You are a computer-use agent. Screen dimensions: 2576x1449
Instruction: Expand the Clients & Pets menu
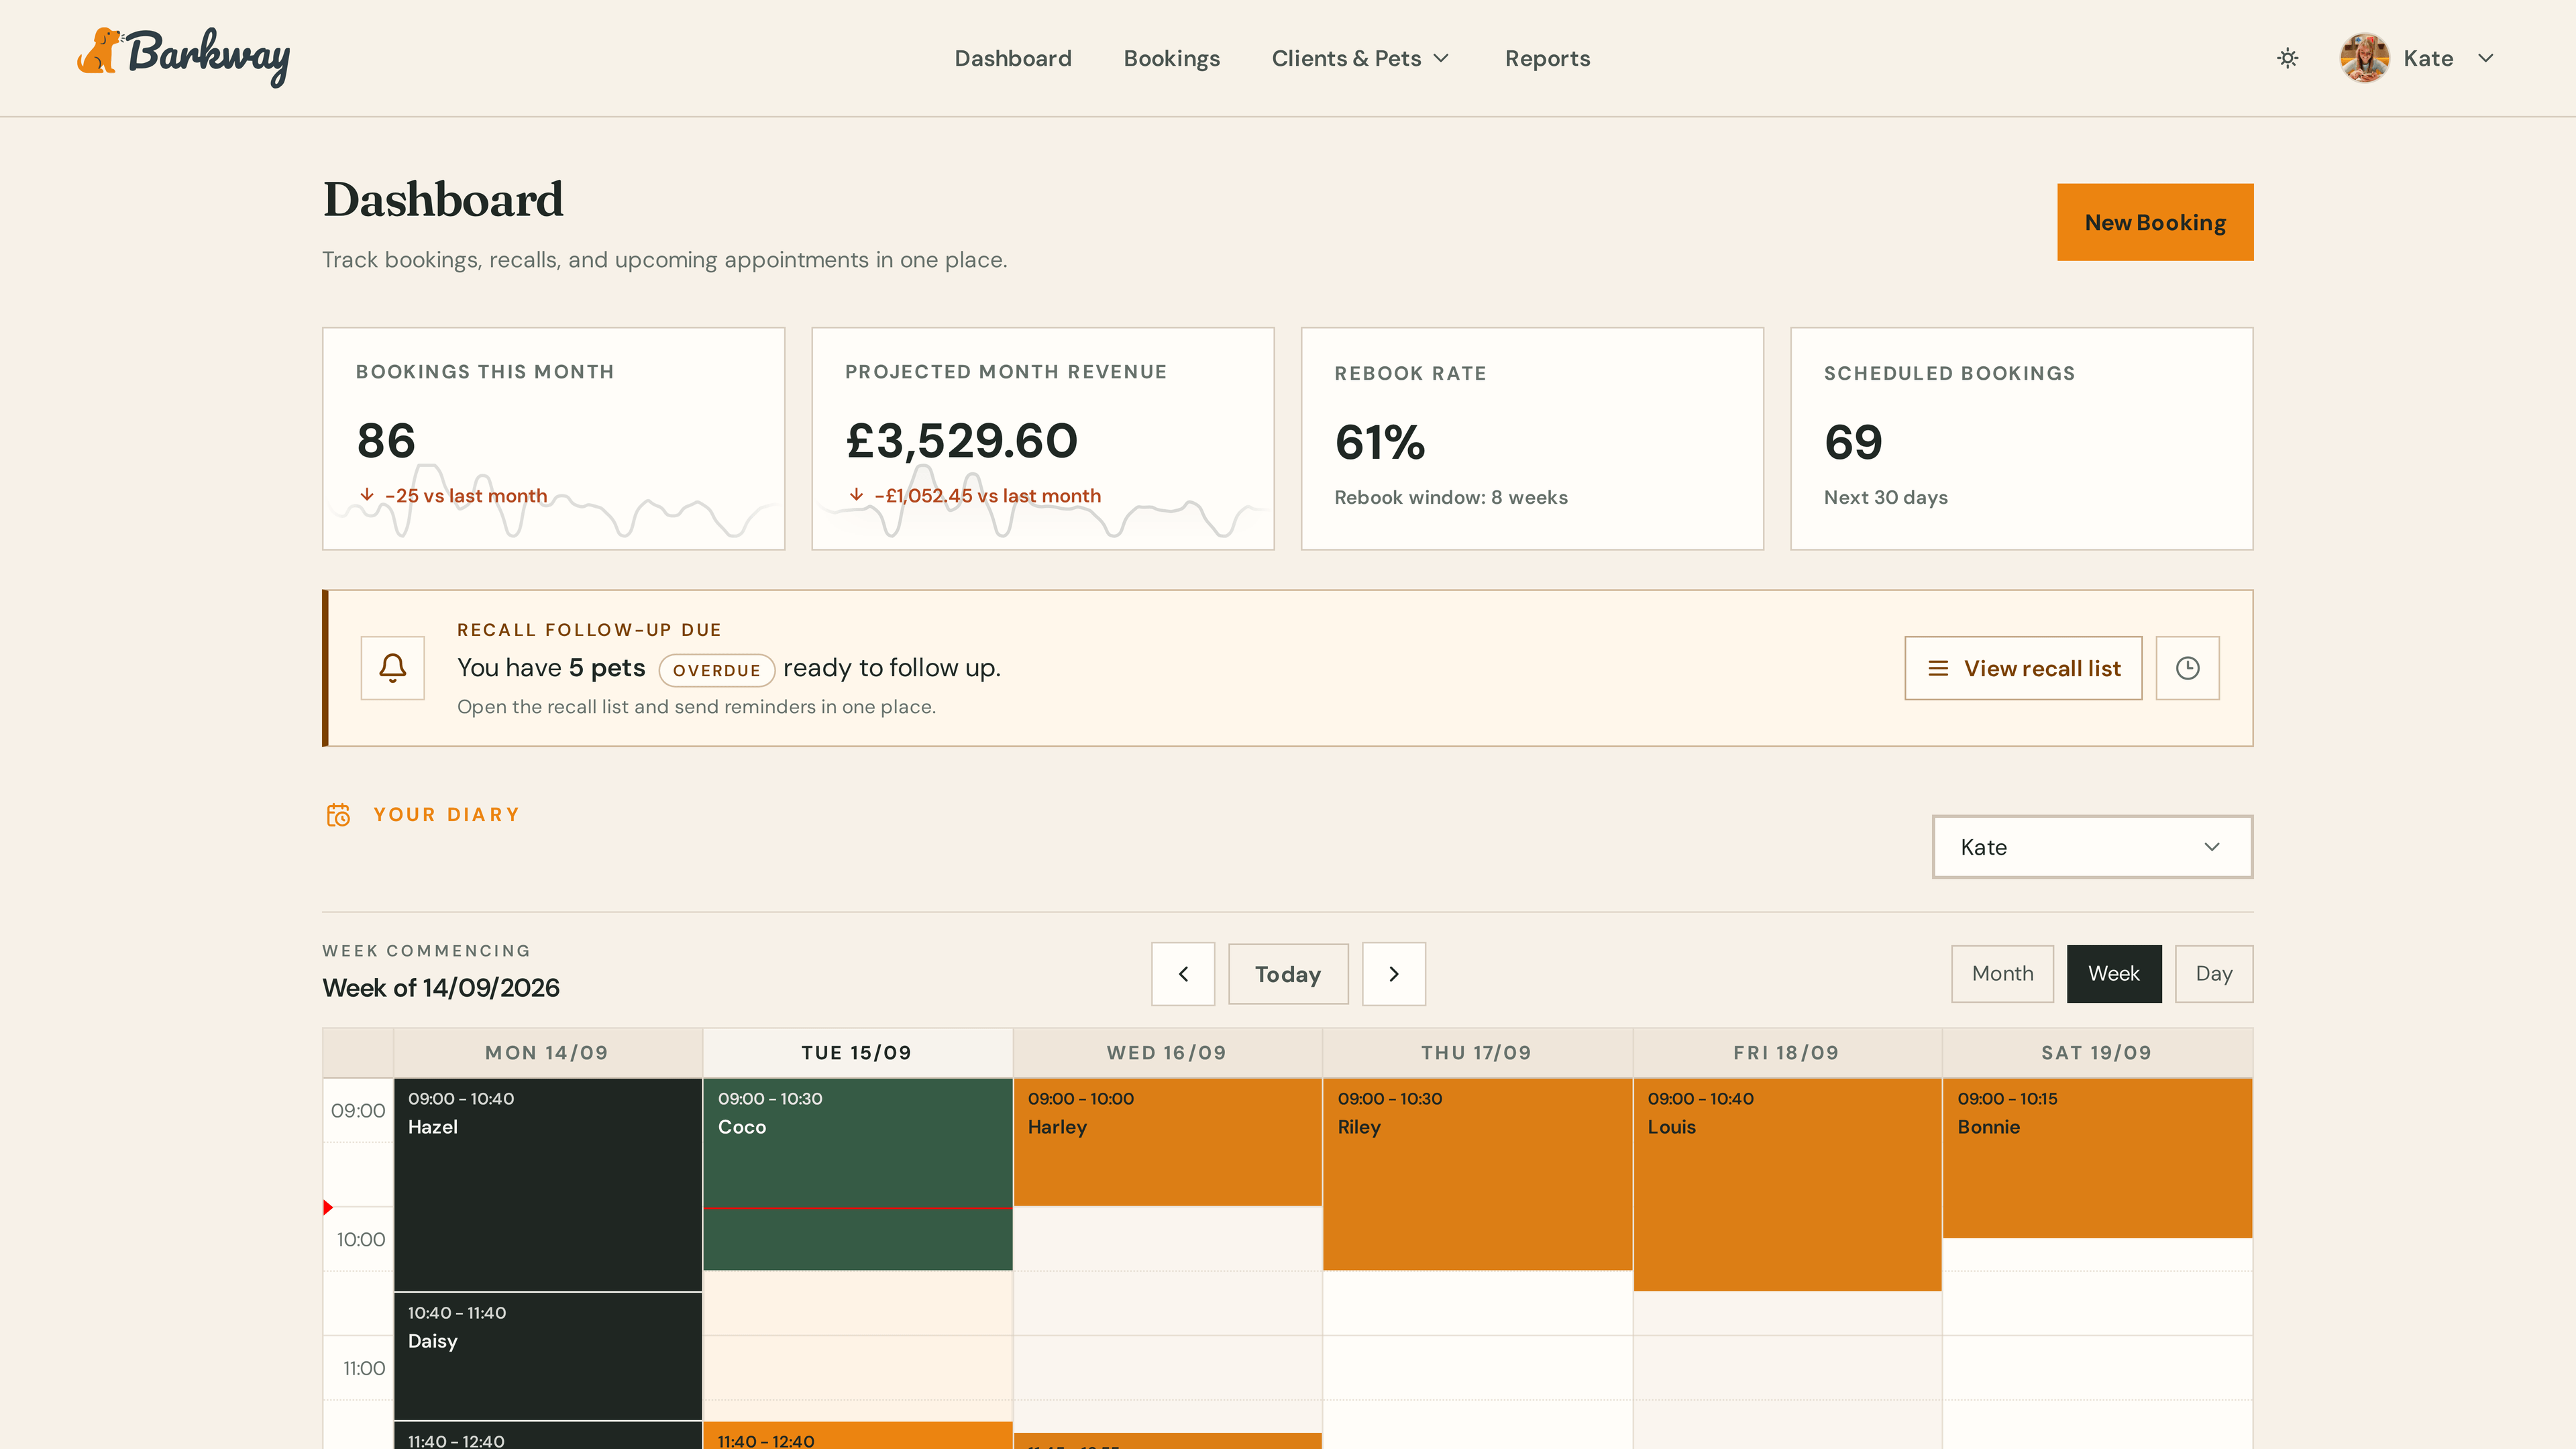1360,58
